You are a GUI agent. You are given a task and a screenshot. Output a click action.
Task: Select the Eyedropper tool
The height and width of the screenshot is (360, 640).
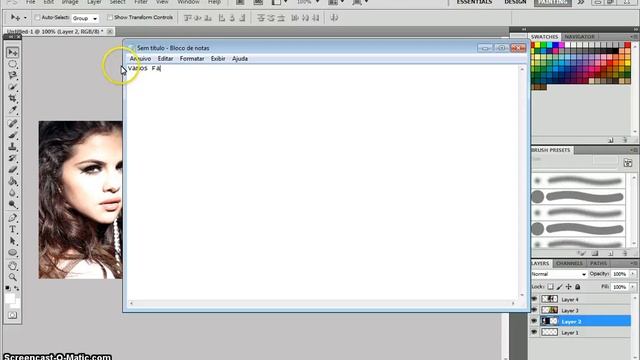pos(13,110)
